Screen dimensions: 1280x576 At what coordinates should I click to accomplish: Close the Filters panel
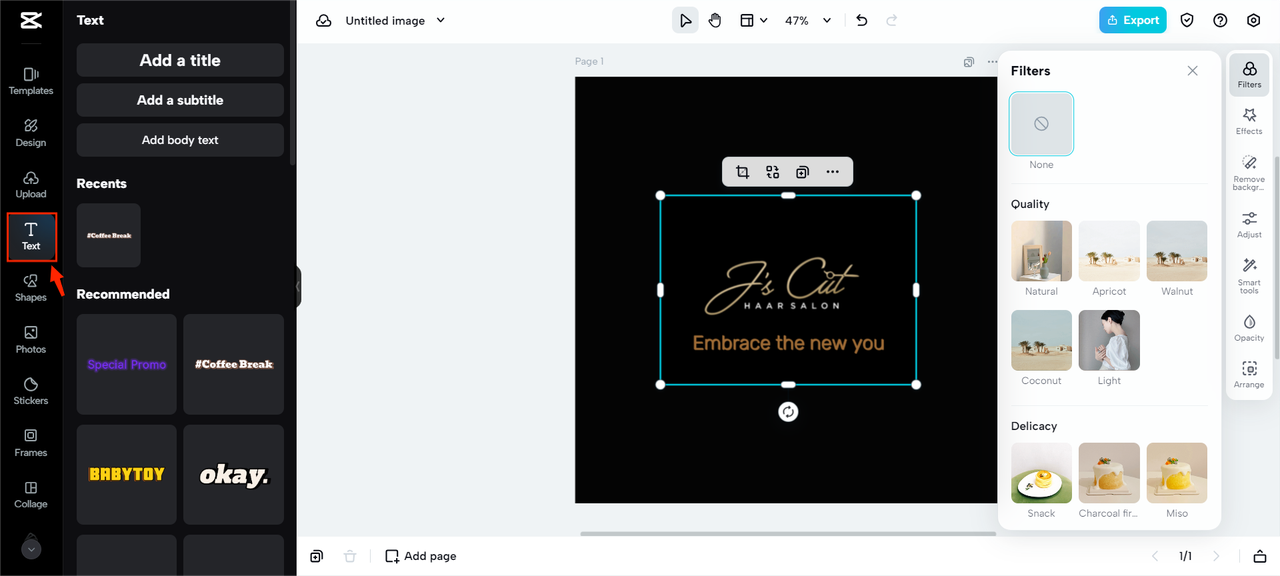coord(1192,71)
